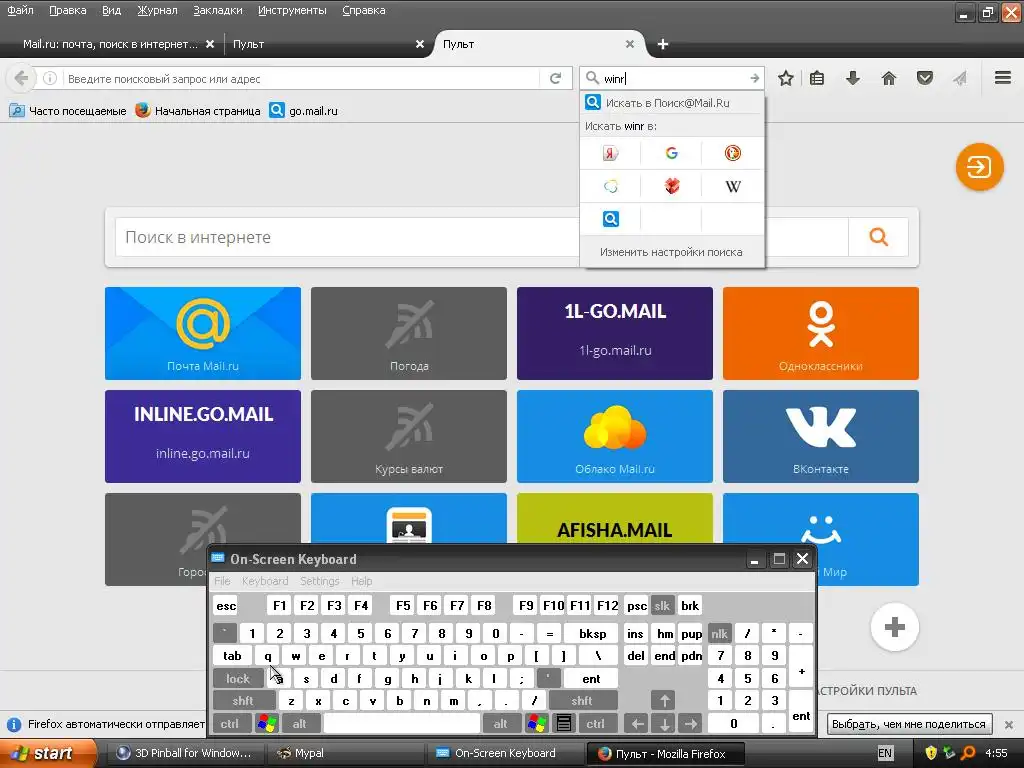Click the bksp key on keyboard
1024x768 pixels.
coord(592,633)
